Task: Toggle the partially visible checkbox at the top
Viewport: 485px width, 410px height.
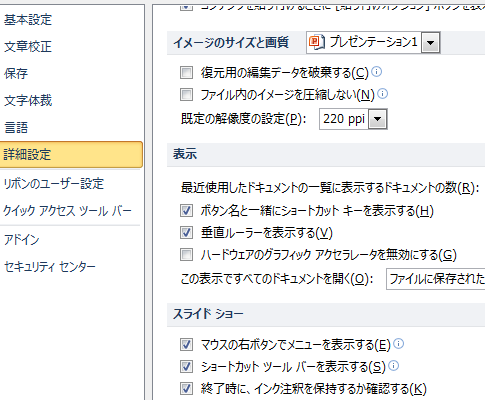Action: click(186, 7)
